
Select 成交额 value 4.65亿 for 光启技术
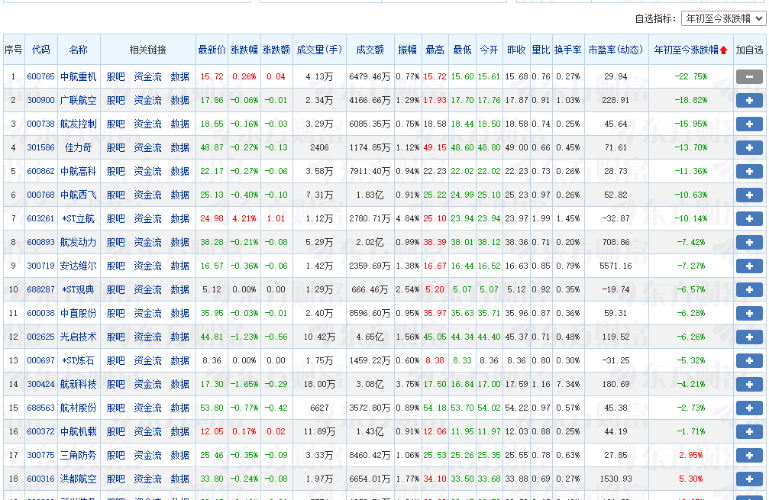click(370, 337)
